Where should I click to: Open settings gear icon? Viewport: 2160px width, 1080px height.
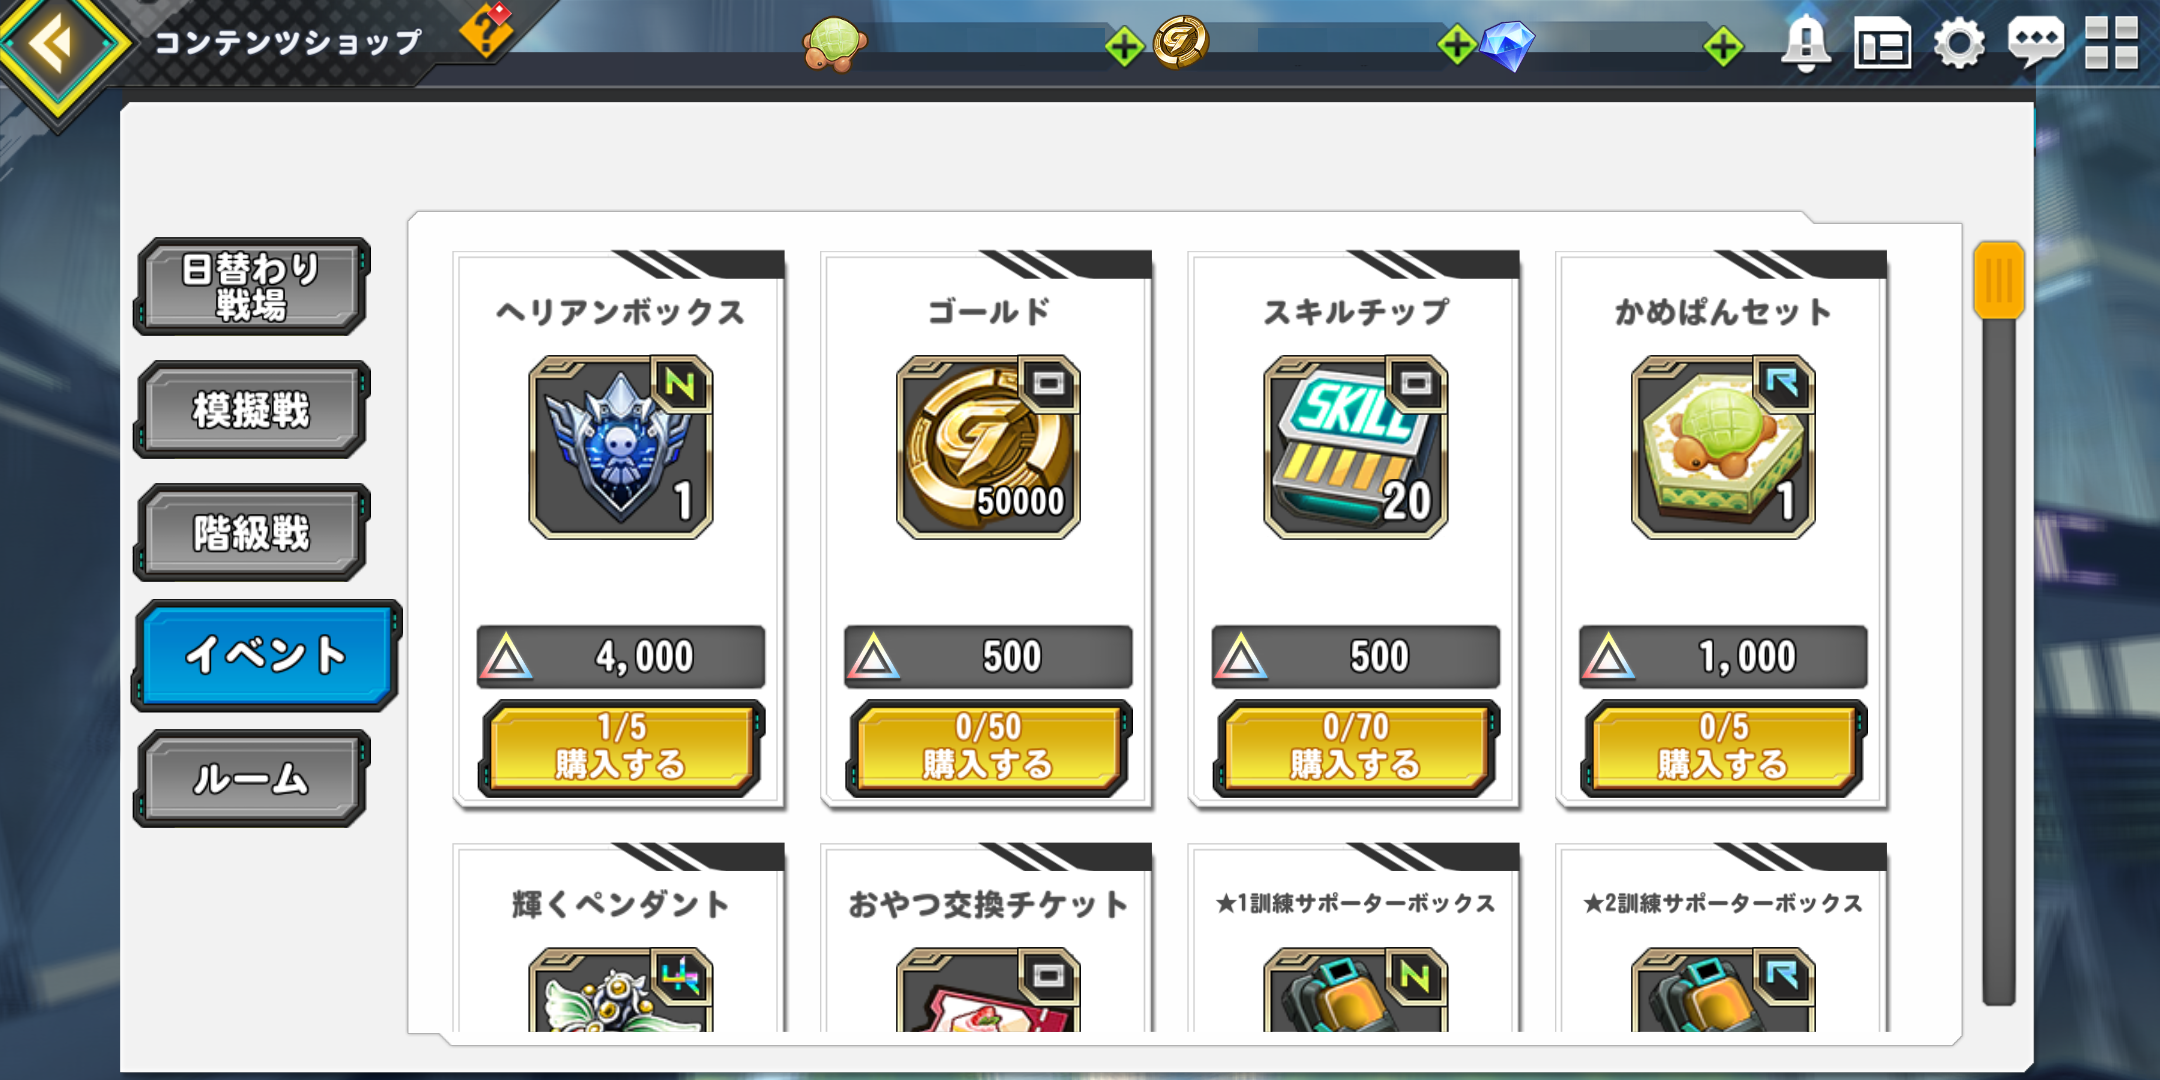[1958, 45]
